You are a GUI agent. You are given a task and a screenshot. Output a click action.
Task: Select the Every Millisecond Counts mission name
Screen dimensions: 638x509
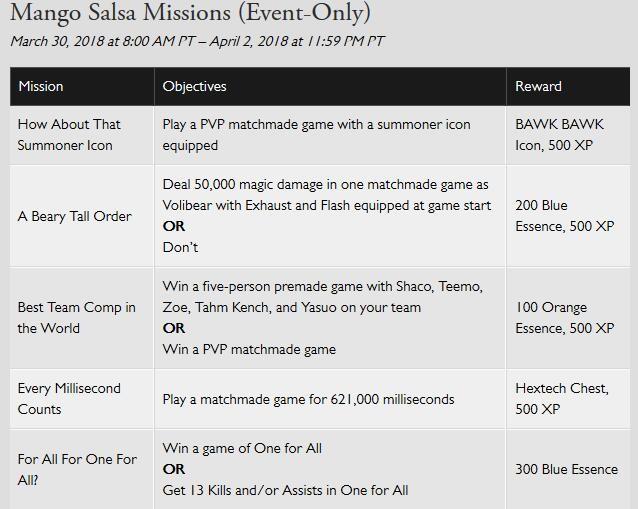(69, 399)
